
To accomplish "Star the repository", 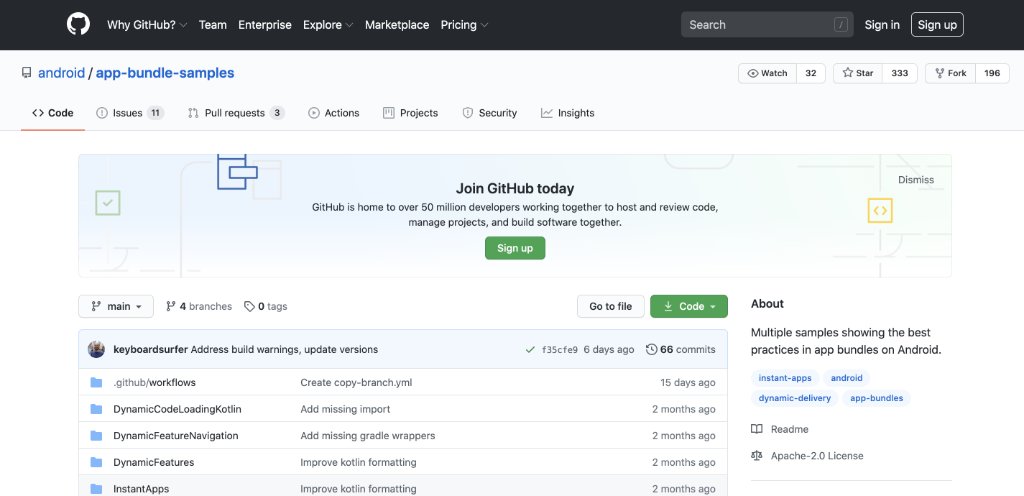I will pos(858,73).
